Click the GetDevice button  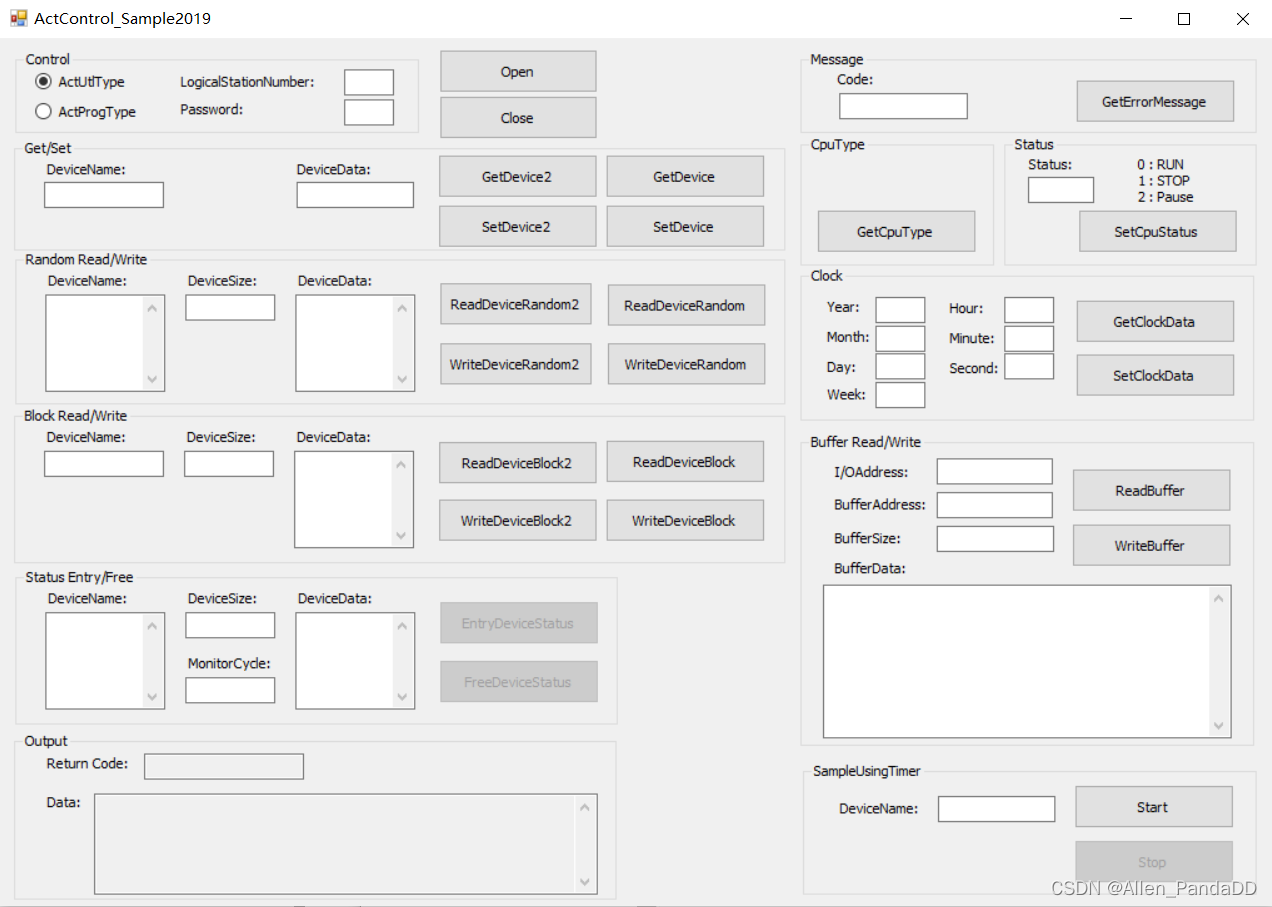(x=685, y=177)
